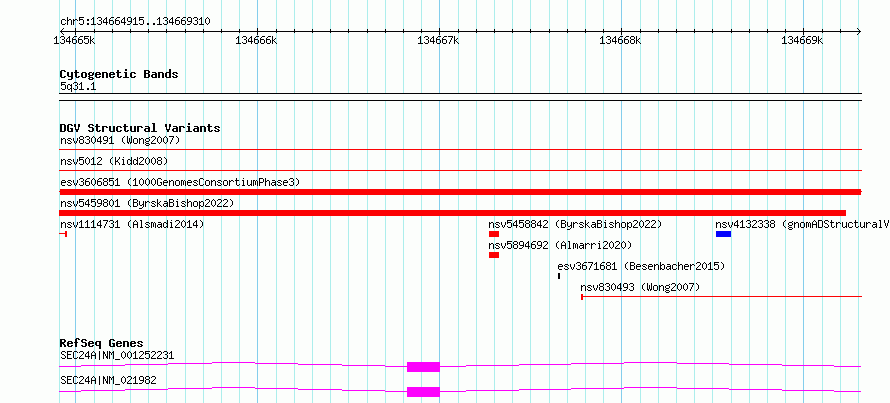Click the blue nsv4132338 variant block
Screen dimensions: 890x403
tap(723, 234)
